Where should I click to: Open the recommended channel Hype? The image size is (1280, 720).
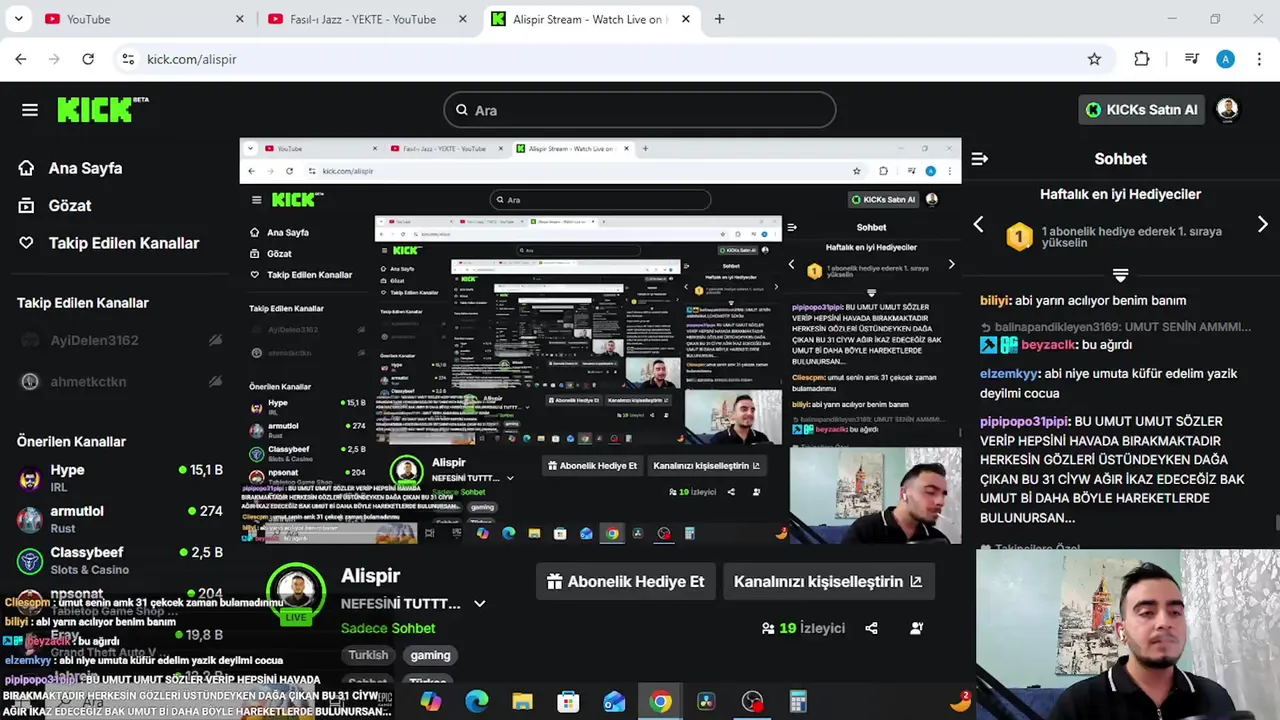(x=120, y=478)
